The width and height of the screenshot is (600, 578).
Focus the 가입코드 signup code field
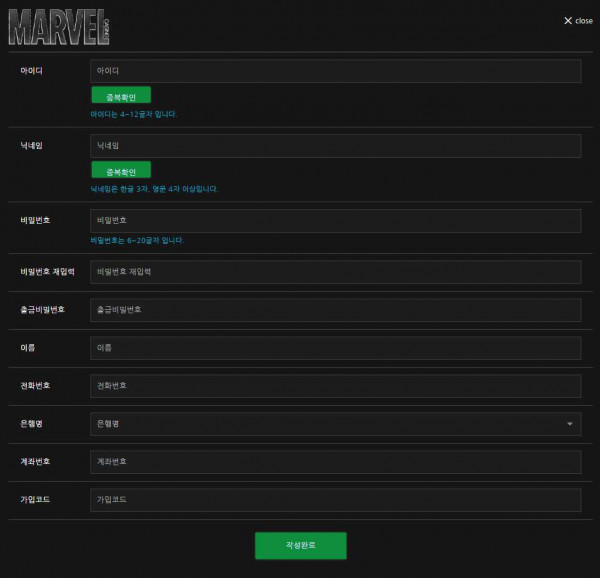(x=336, y=500)
